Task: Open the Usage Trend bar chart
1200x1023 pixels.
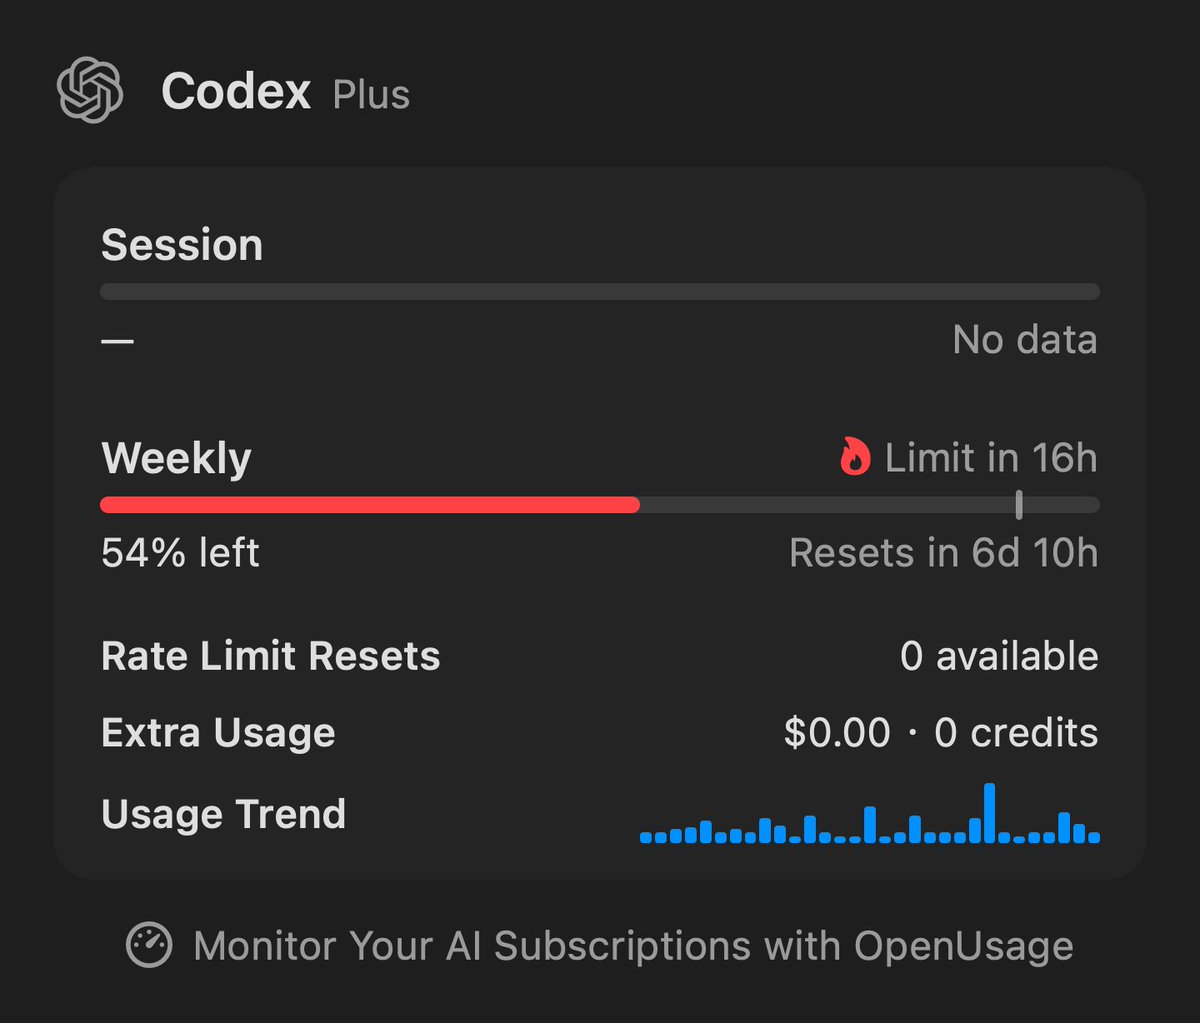Action: (870, 814)
